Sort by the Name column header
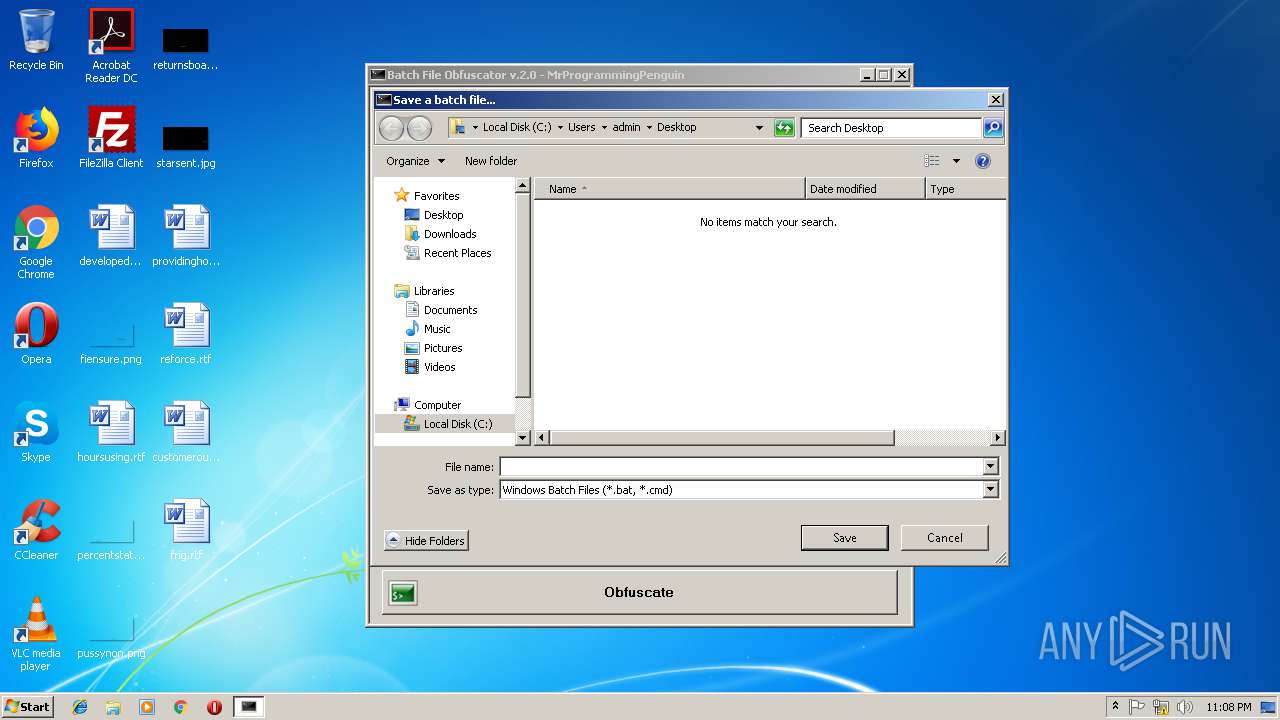The height and width of the screenshot is (720, 1280). click(670, 189)
